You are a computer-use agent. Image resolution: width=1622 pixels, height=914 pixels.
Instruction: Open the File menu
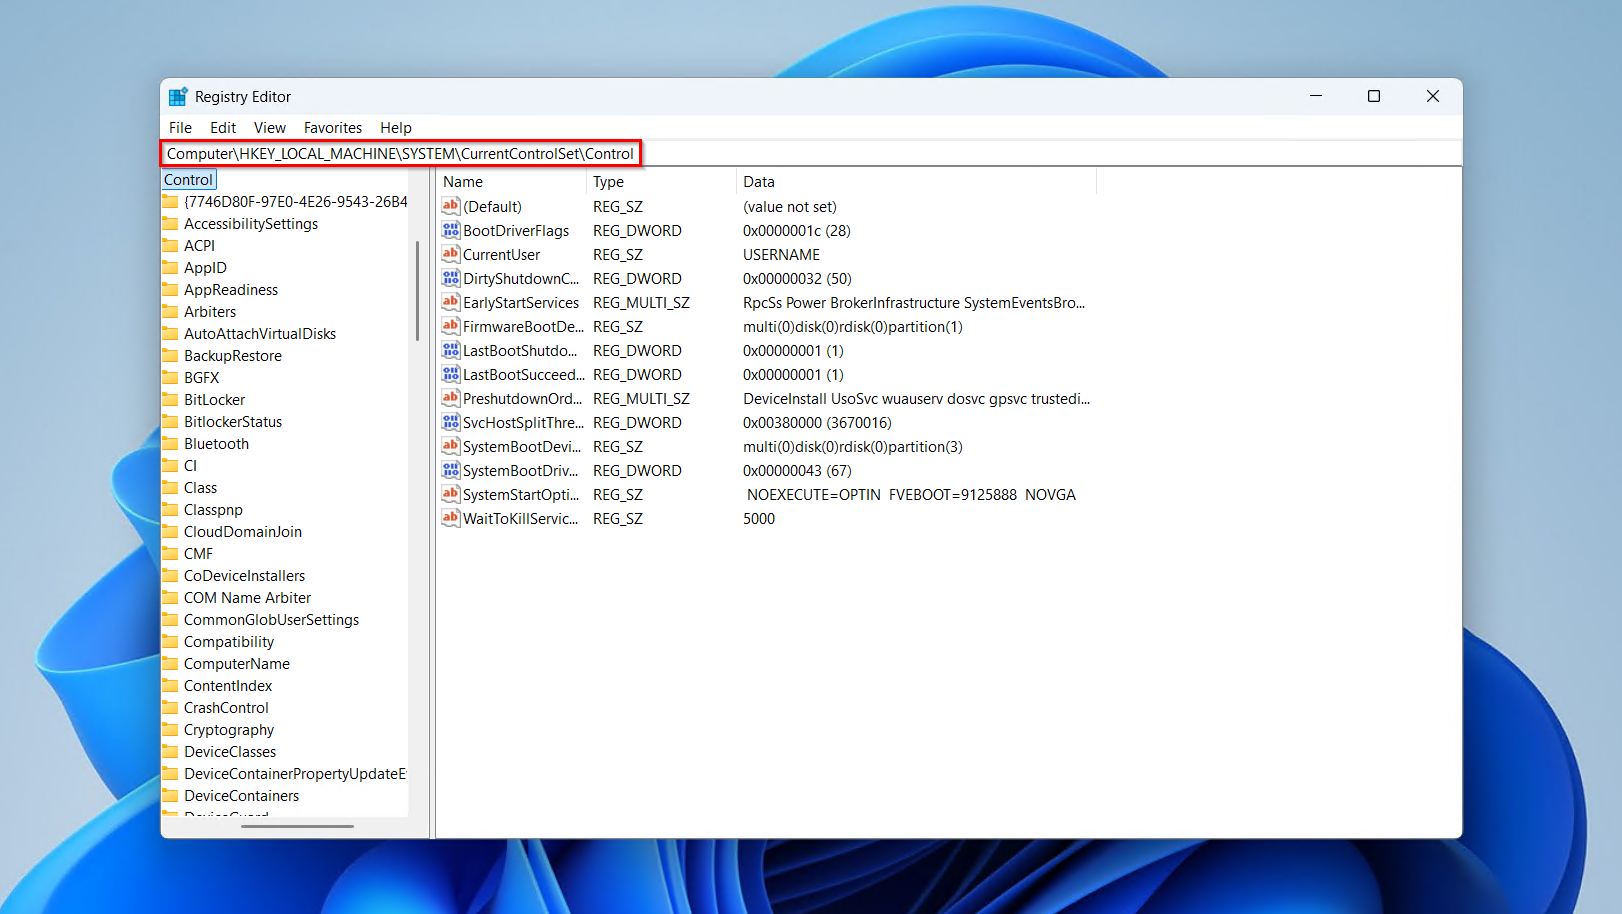click(180, 128)
